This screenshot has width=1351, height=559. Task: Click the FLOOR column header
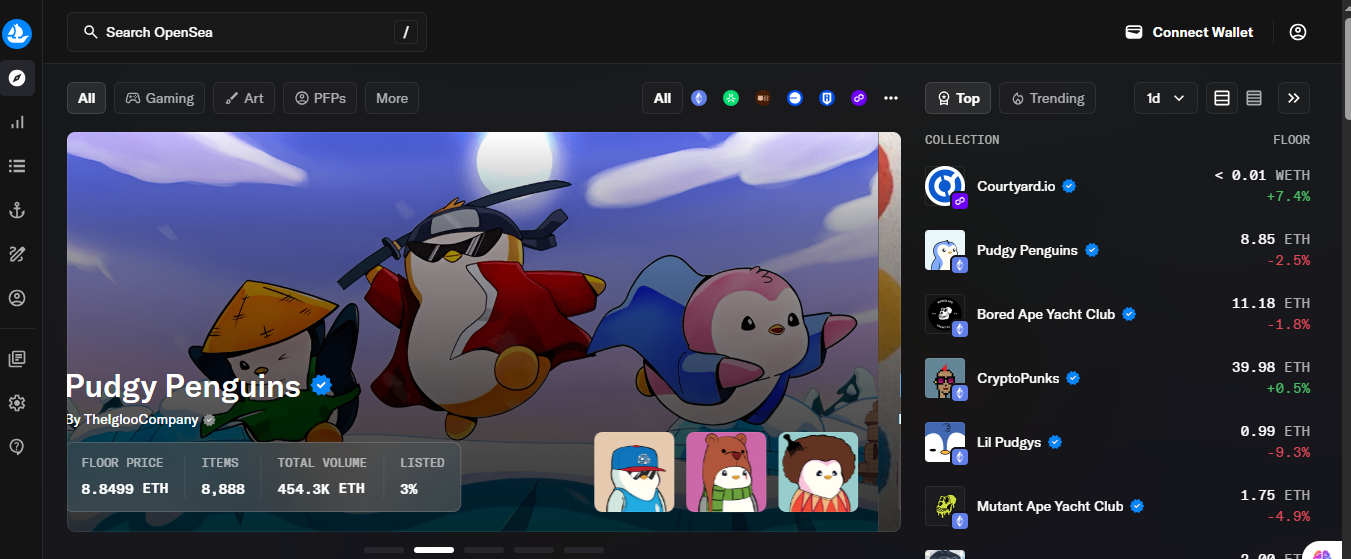click(x=1291, y=140)
